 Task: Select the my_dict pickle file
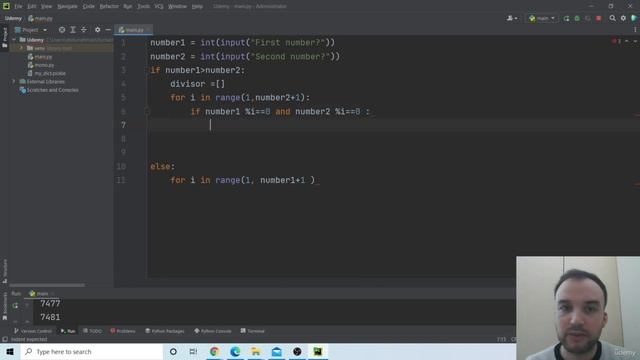(47, 73)
